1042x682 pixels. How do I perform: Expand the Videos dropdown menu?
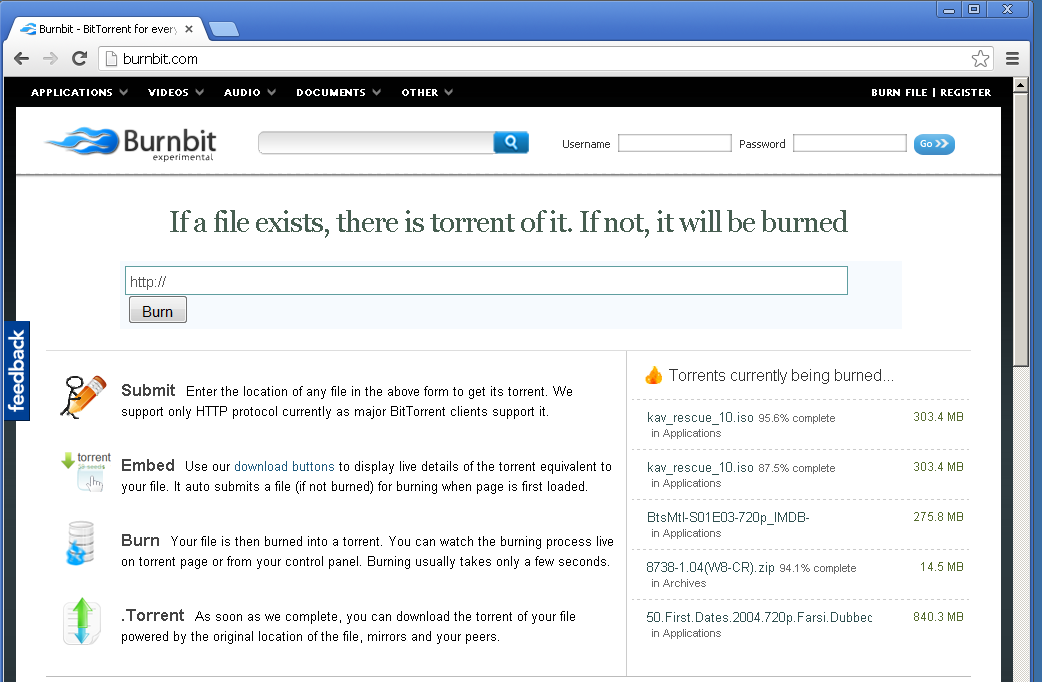[175, 92]
